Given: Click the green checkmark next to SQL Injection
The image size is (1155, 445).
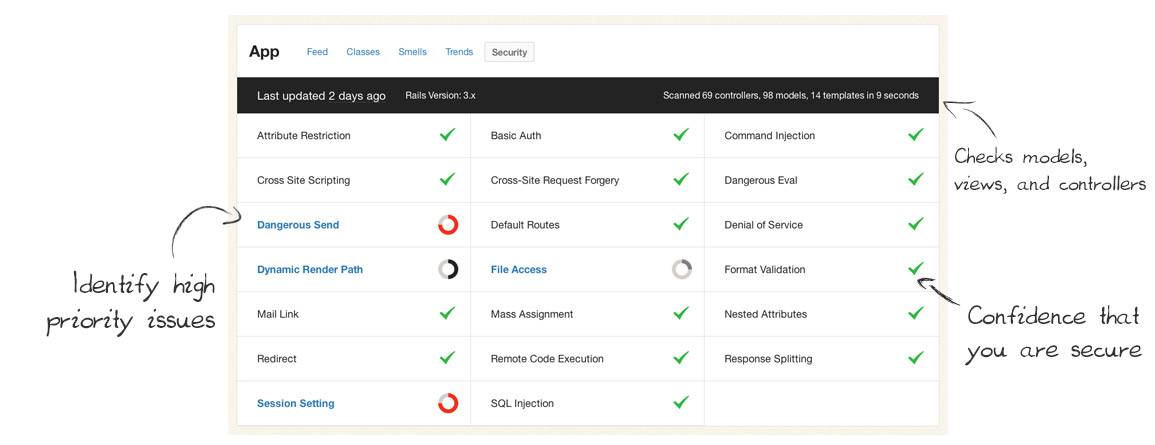Looking at the screenshot, I should point(681,402).
